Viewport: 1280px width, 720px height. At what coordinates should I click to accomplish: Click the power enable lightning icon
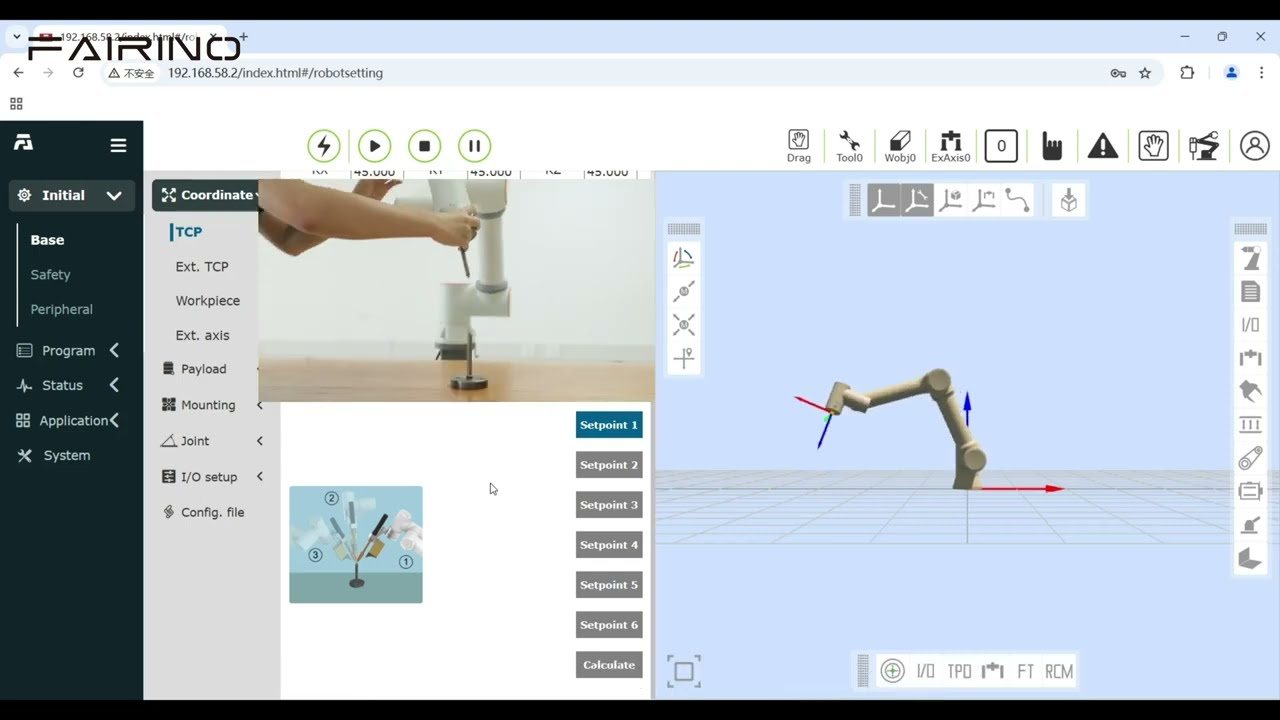(x=324, y=146)
